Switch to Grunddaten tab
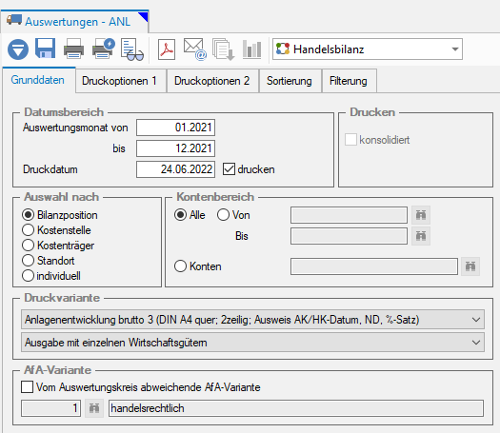This screenshot has width=500, height=433. coord(38,80)
